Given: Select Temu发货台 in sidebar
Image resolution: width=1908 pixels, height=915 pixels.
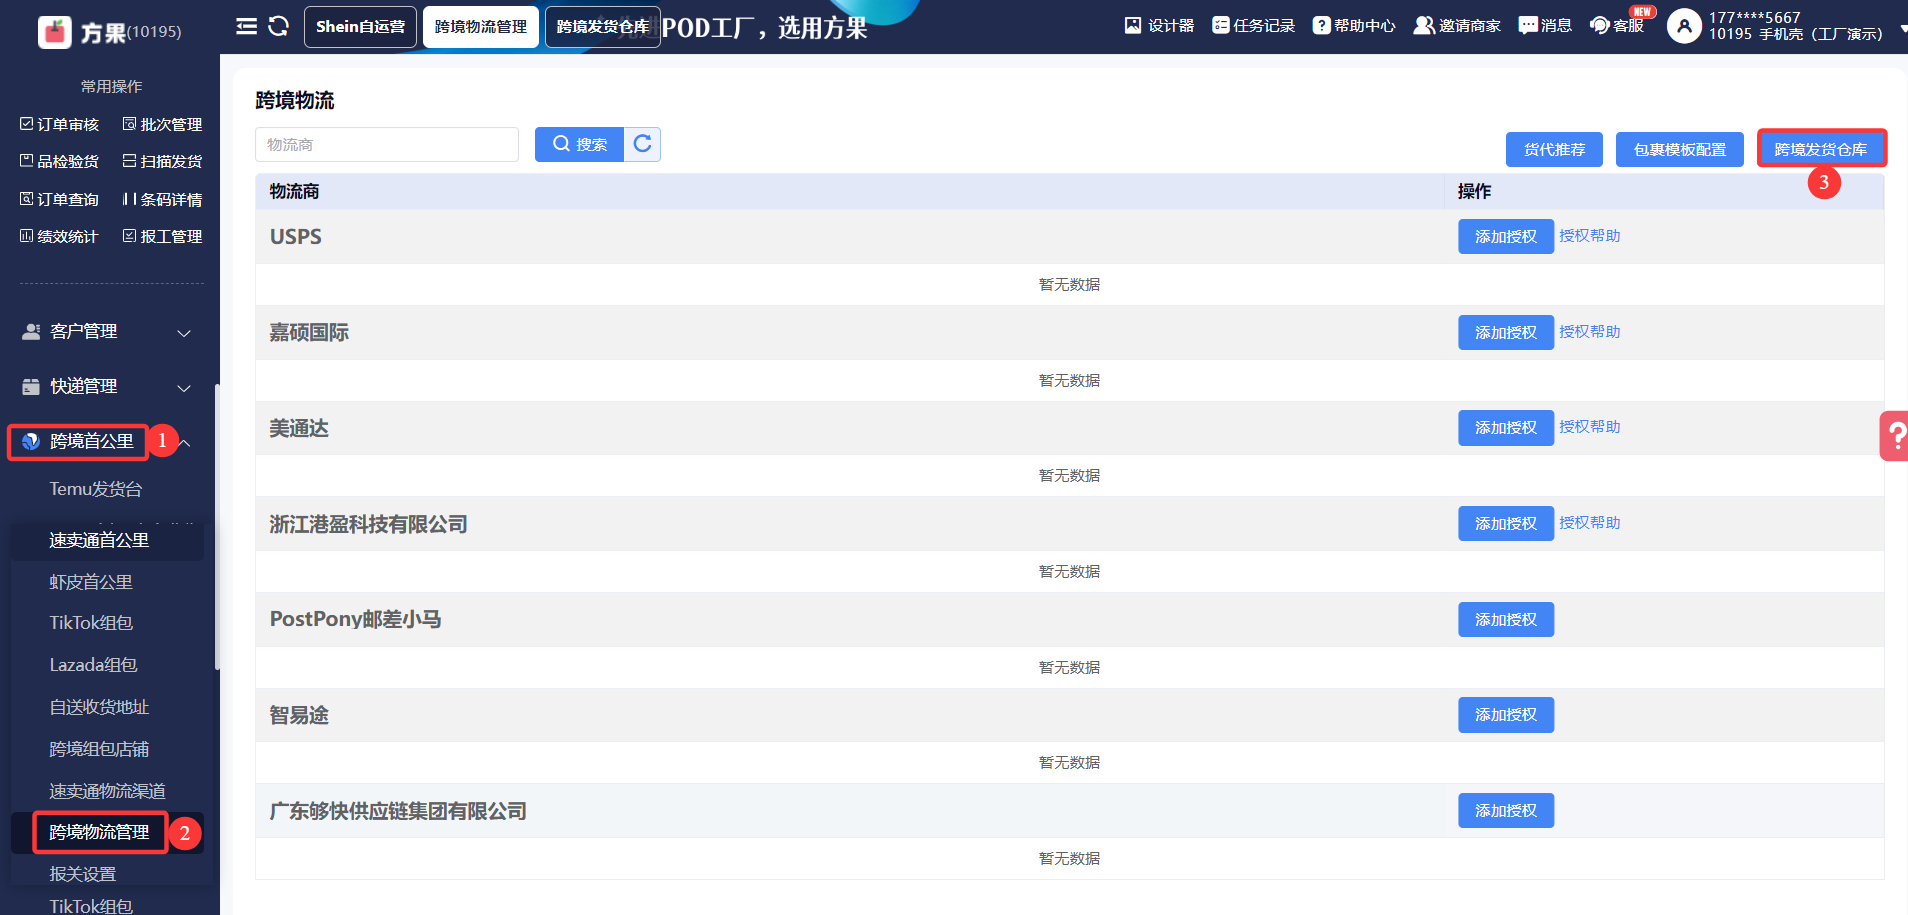Looking at the screenshot, I should coord(96,489).
